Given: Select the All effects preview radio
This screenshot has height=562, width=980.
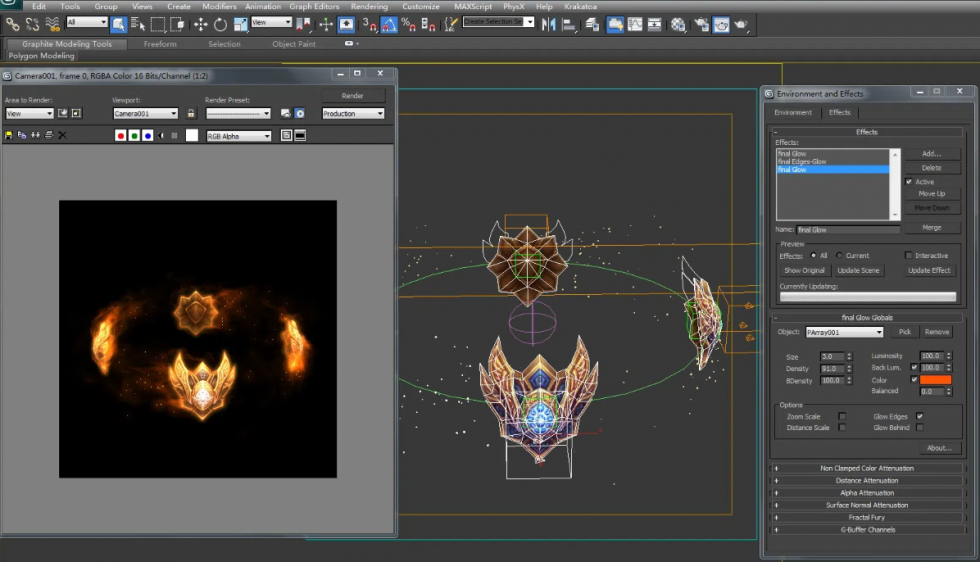Looking at the screenshot, I should click(813, 255).
